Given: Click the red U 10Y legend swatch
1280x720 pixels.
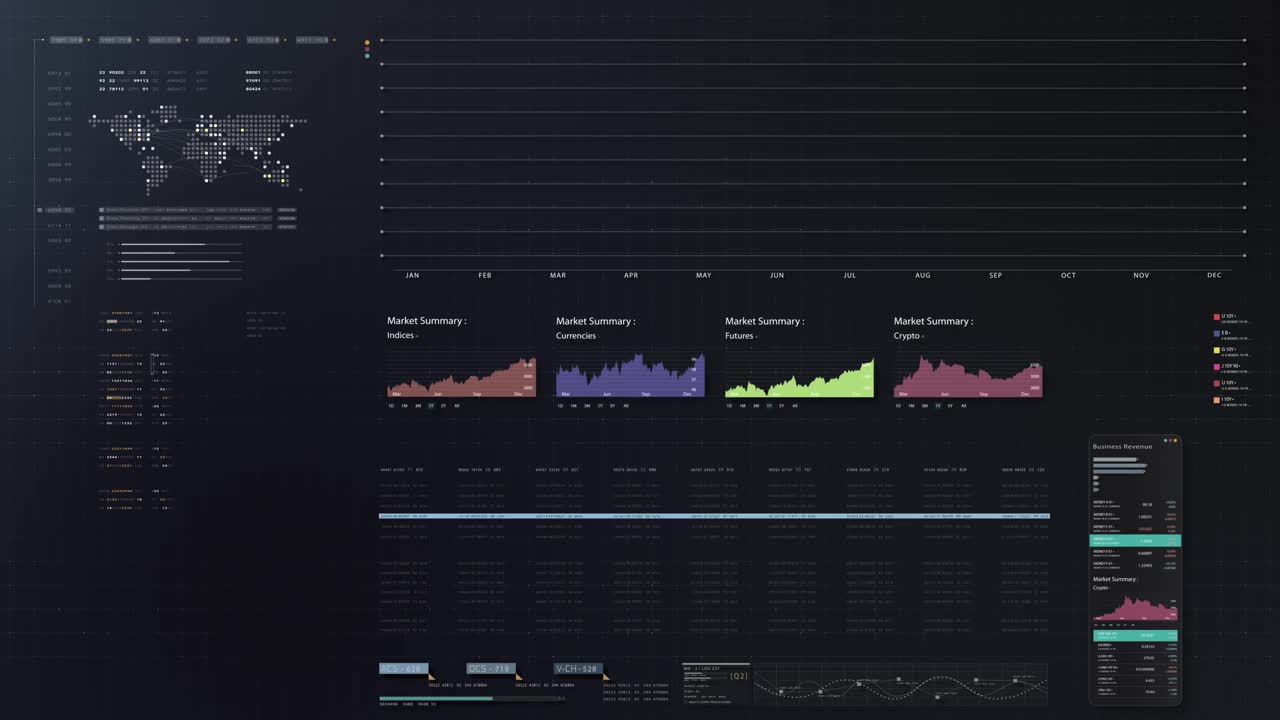Looking at the screenshot, I should point(1217,317).
